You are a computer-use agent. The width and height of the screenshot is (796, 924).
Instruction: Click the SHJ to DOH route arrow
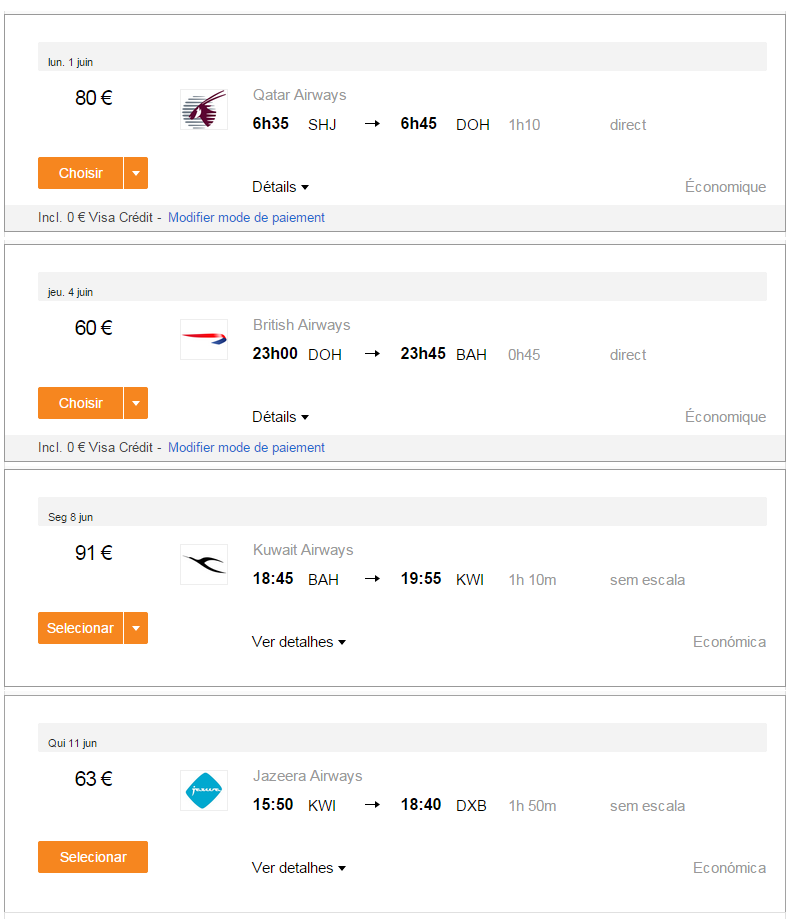[372, 124]
